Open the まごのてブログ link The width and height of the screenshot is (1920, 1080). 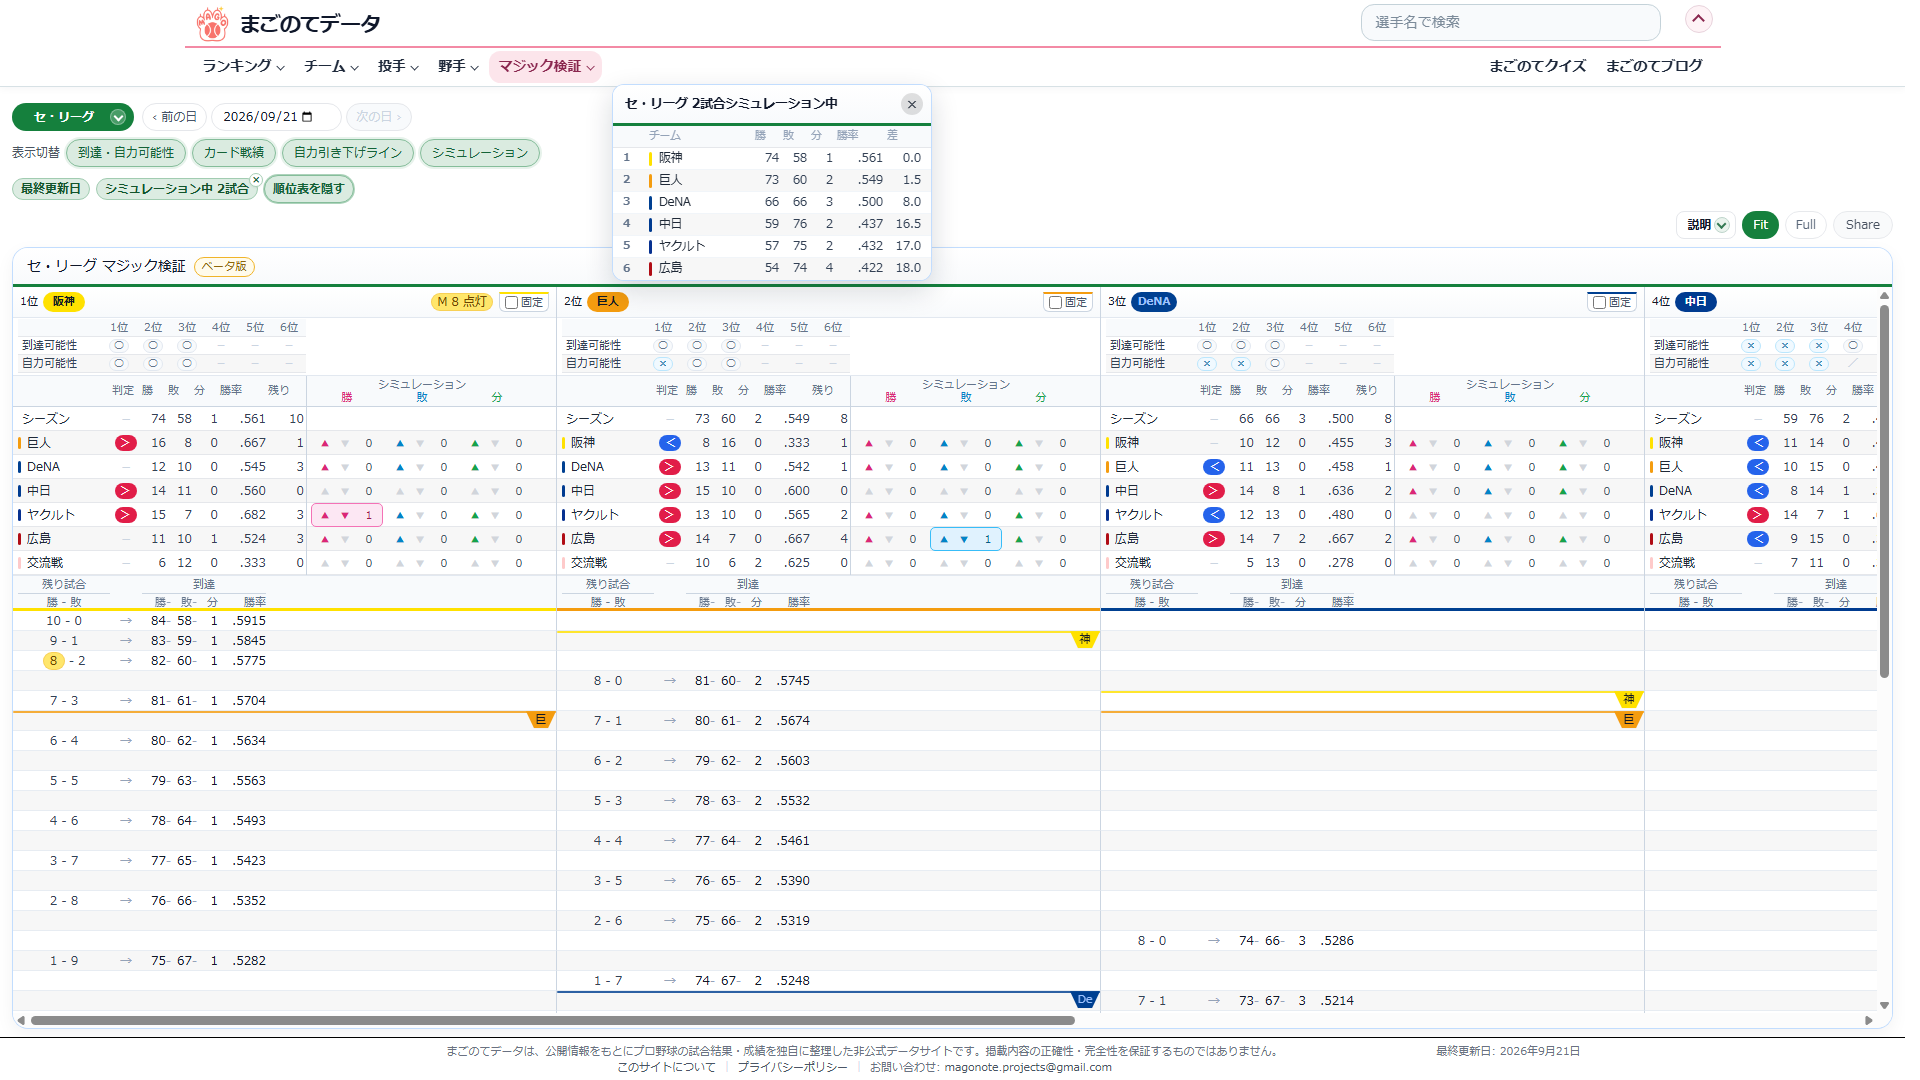[x=1654, y=66]
